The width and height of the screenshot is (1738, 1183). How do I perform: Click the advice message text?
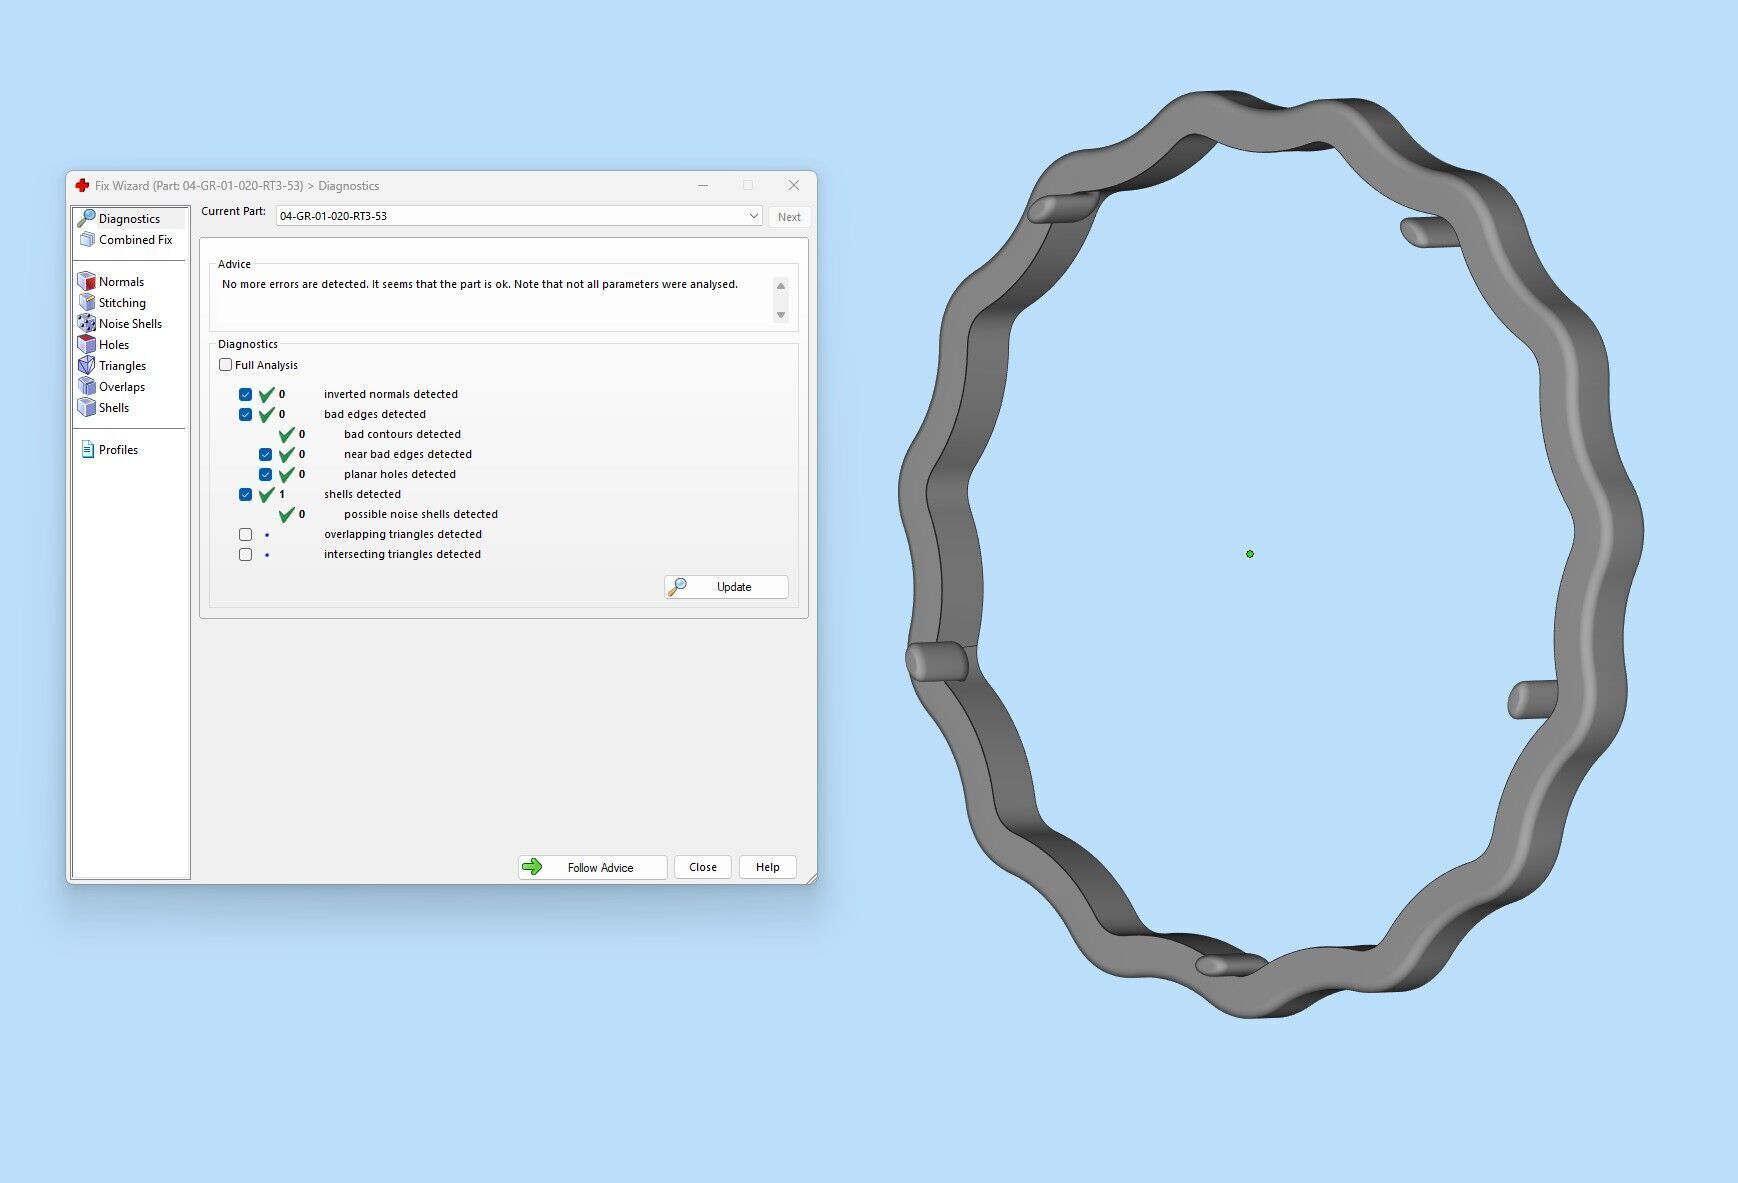480,284
